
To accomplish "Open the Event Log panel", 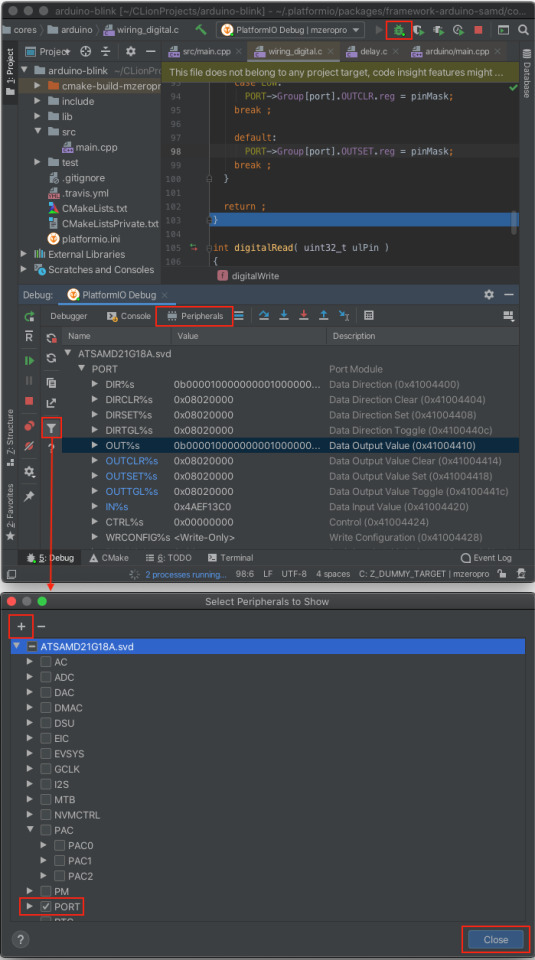I will pyautogui.click(x=486, y=558).
